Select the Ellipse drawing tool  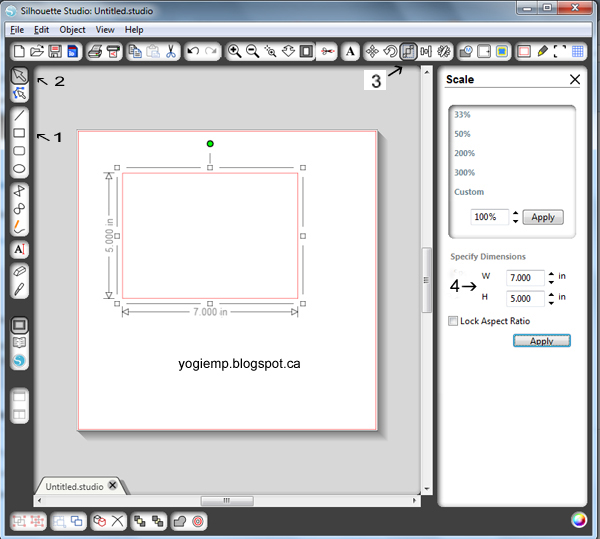coord(19,169)
